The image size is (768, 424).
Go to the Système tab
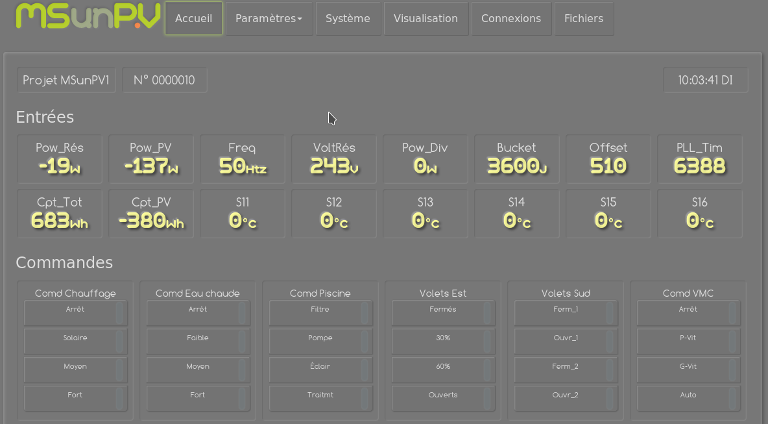tap(347, 18)
